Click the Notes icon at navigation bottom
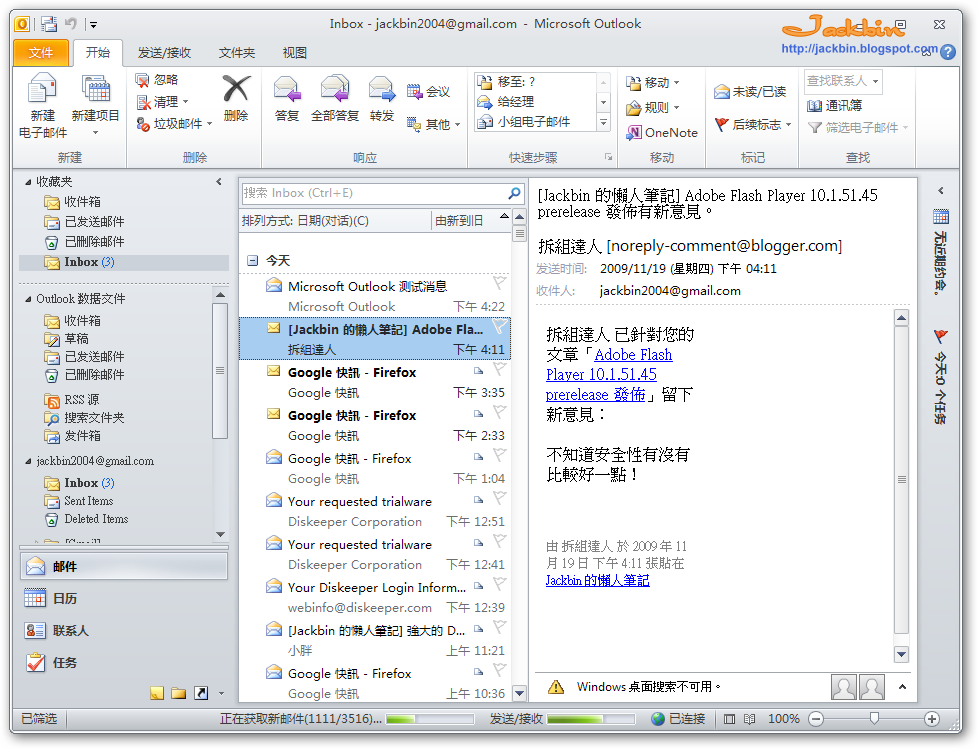978x749 pixels. point(157,693)
